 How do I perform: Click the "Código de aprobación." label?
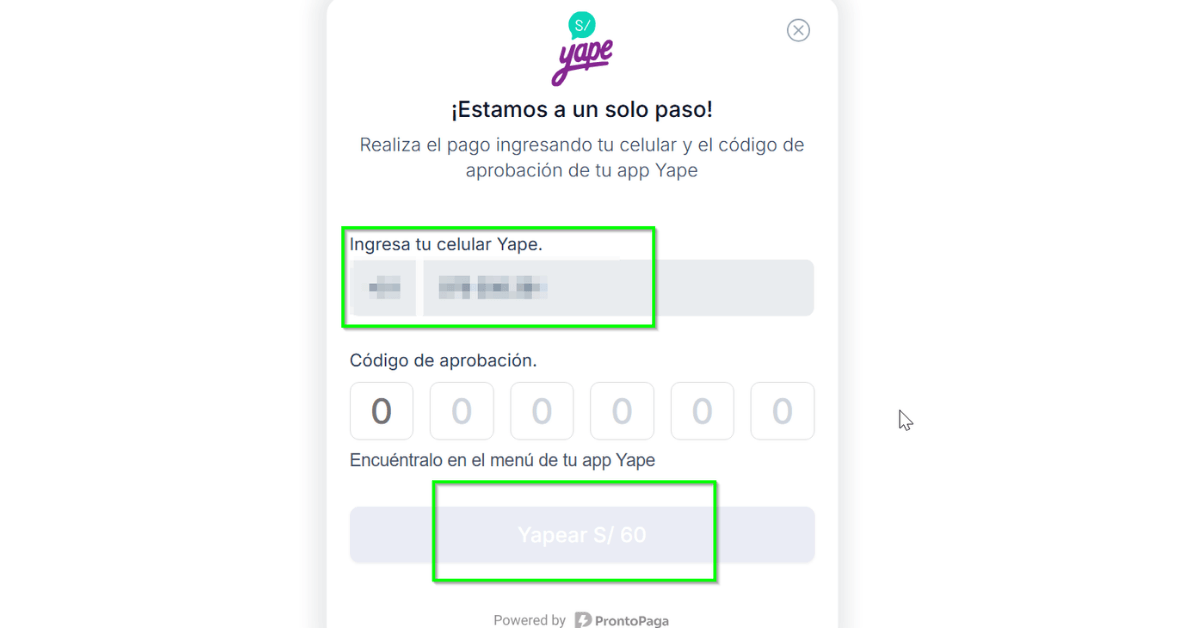coord(443,360)
